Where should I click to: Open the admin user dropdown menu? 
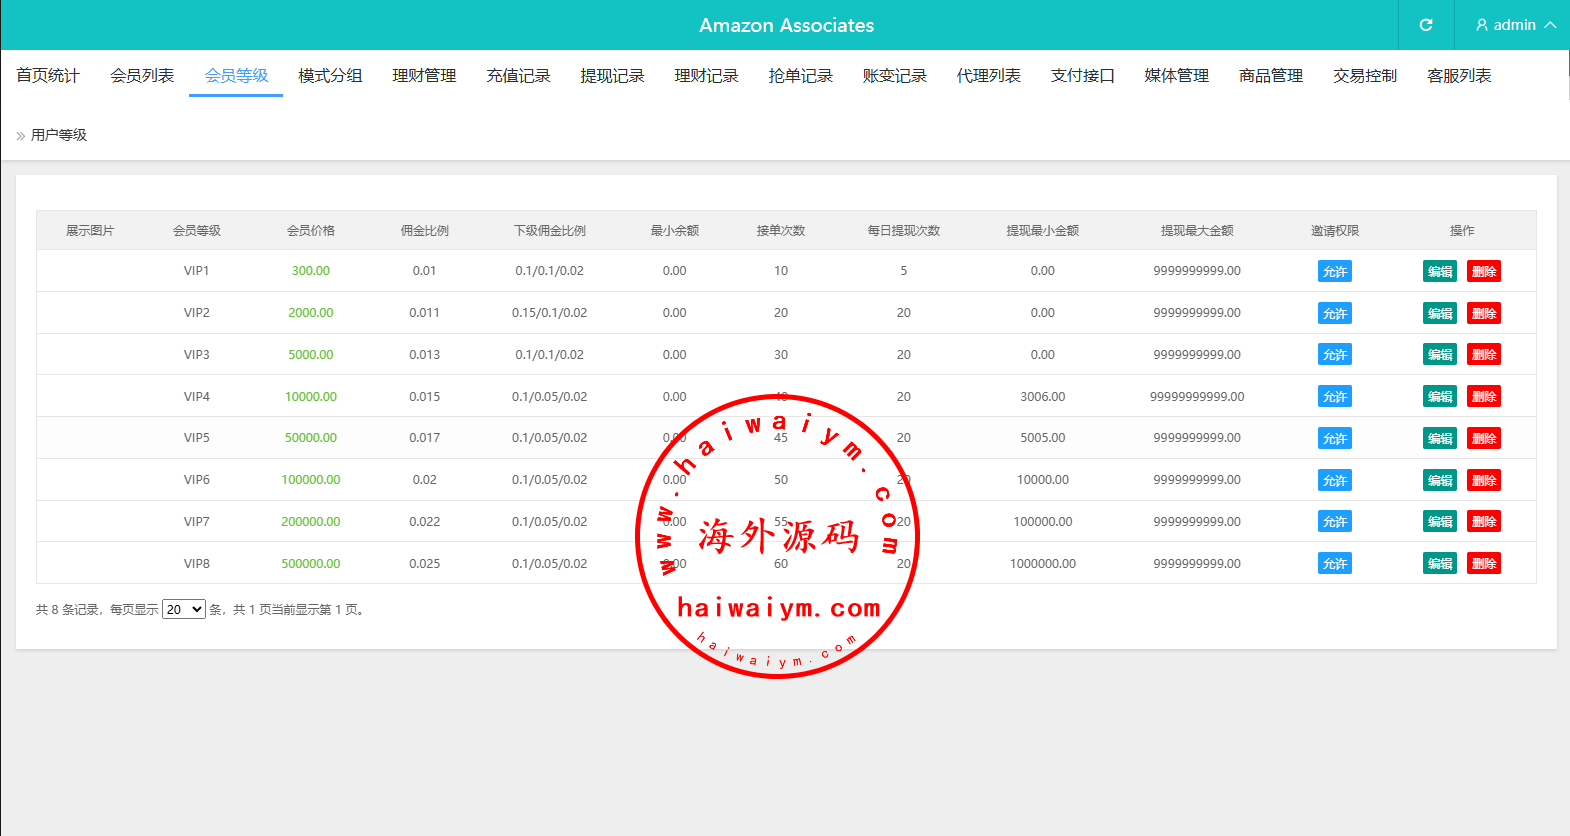click(x=1515, y=25)
